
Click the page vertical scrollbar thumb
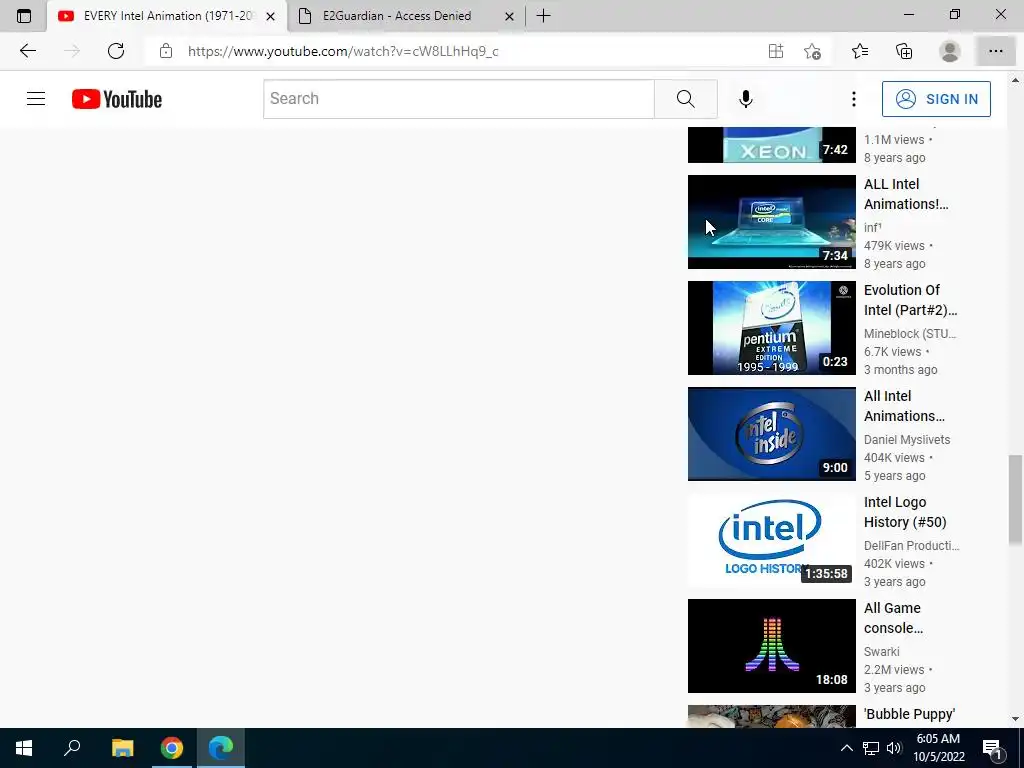point(1015,499)
